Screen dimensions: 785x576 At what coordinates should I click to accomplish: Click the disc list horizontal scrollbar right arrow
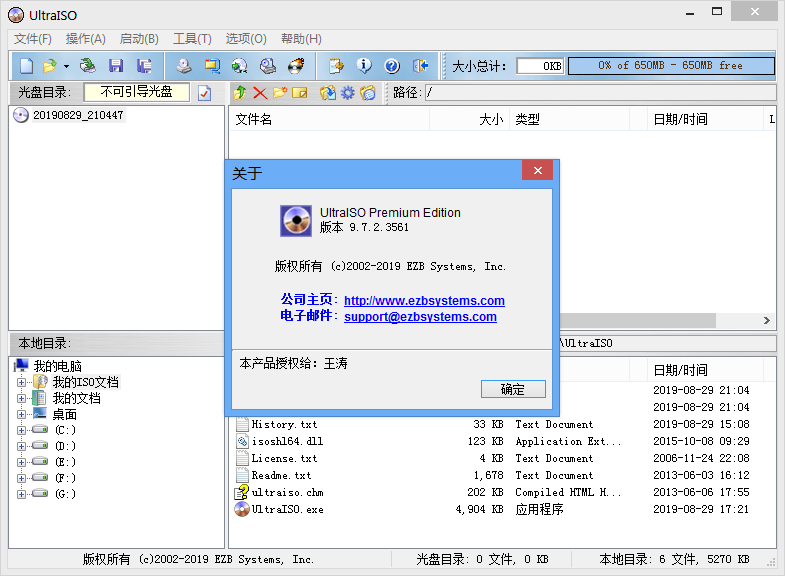(766, 320)
